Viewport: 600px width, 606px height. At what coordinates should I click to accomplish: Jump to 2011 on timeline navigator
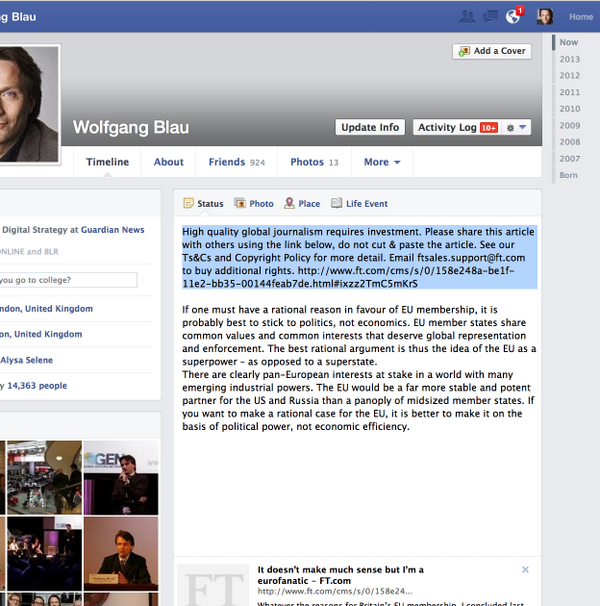569,92
